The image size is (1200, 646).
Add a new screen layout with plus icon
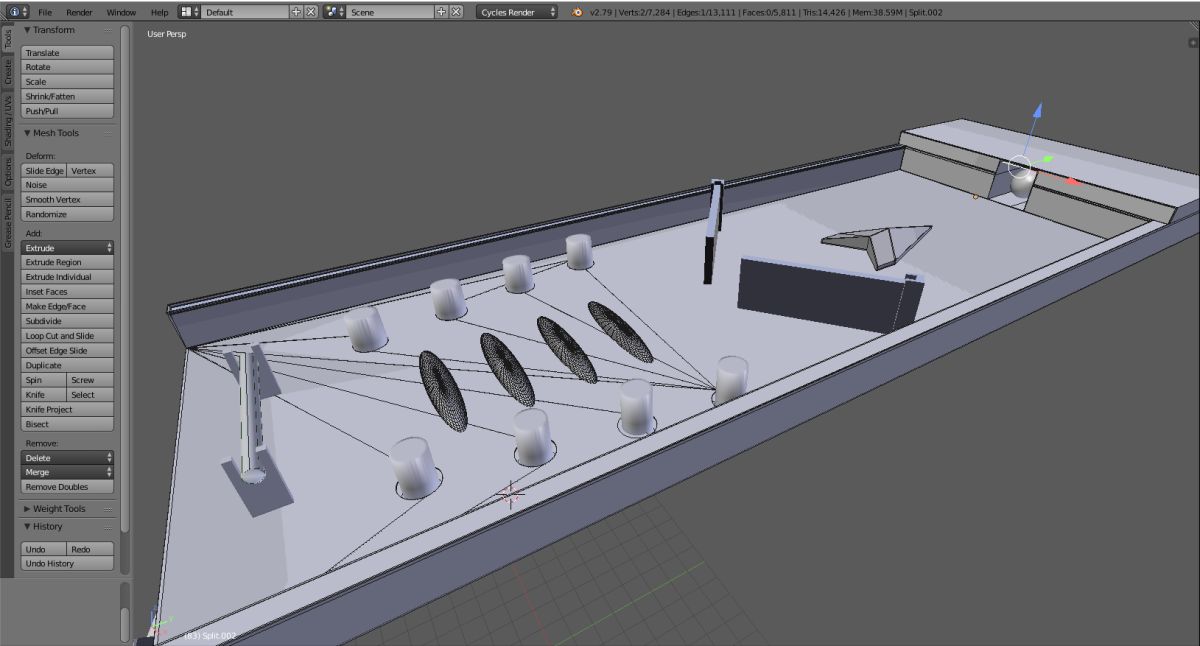[296, 12]
